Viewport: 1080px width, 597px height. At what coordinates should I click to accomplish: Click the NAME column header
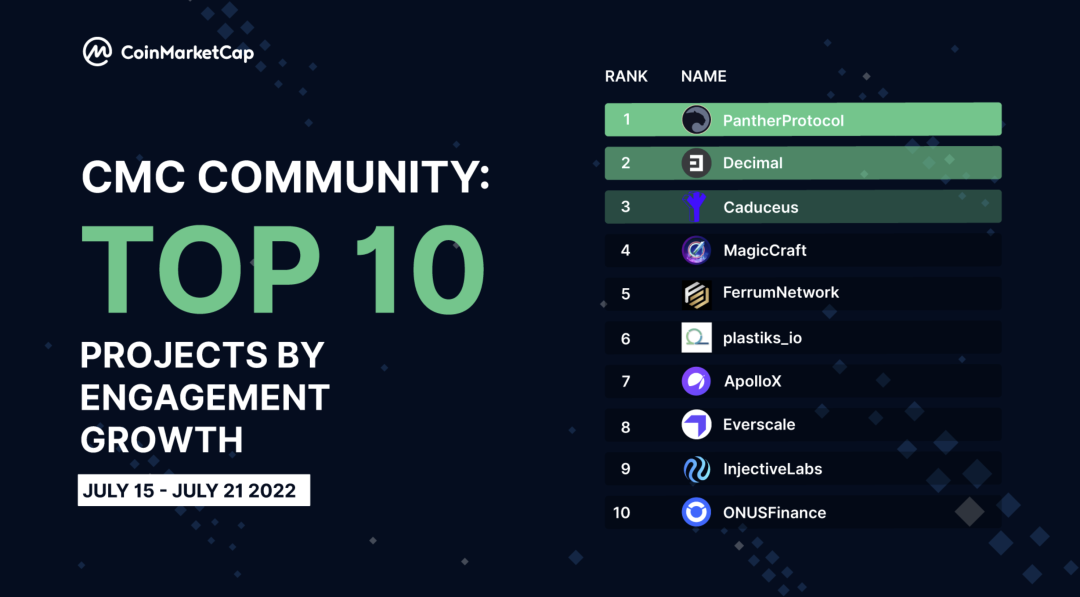point(703,76)
